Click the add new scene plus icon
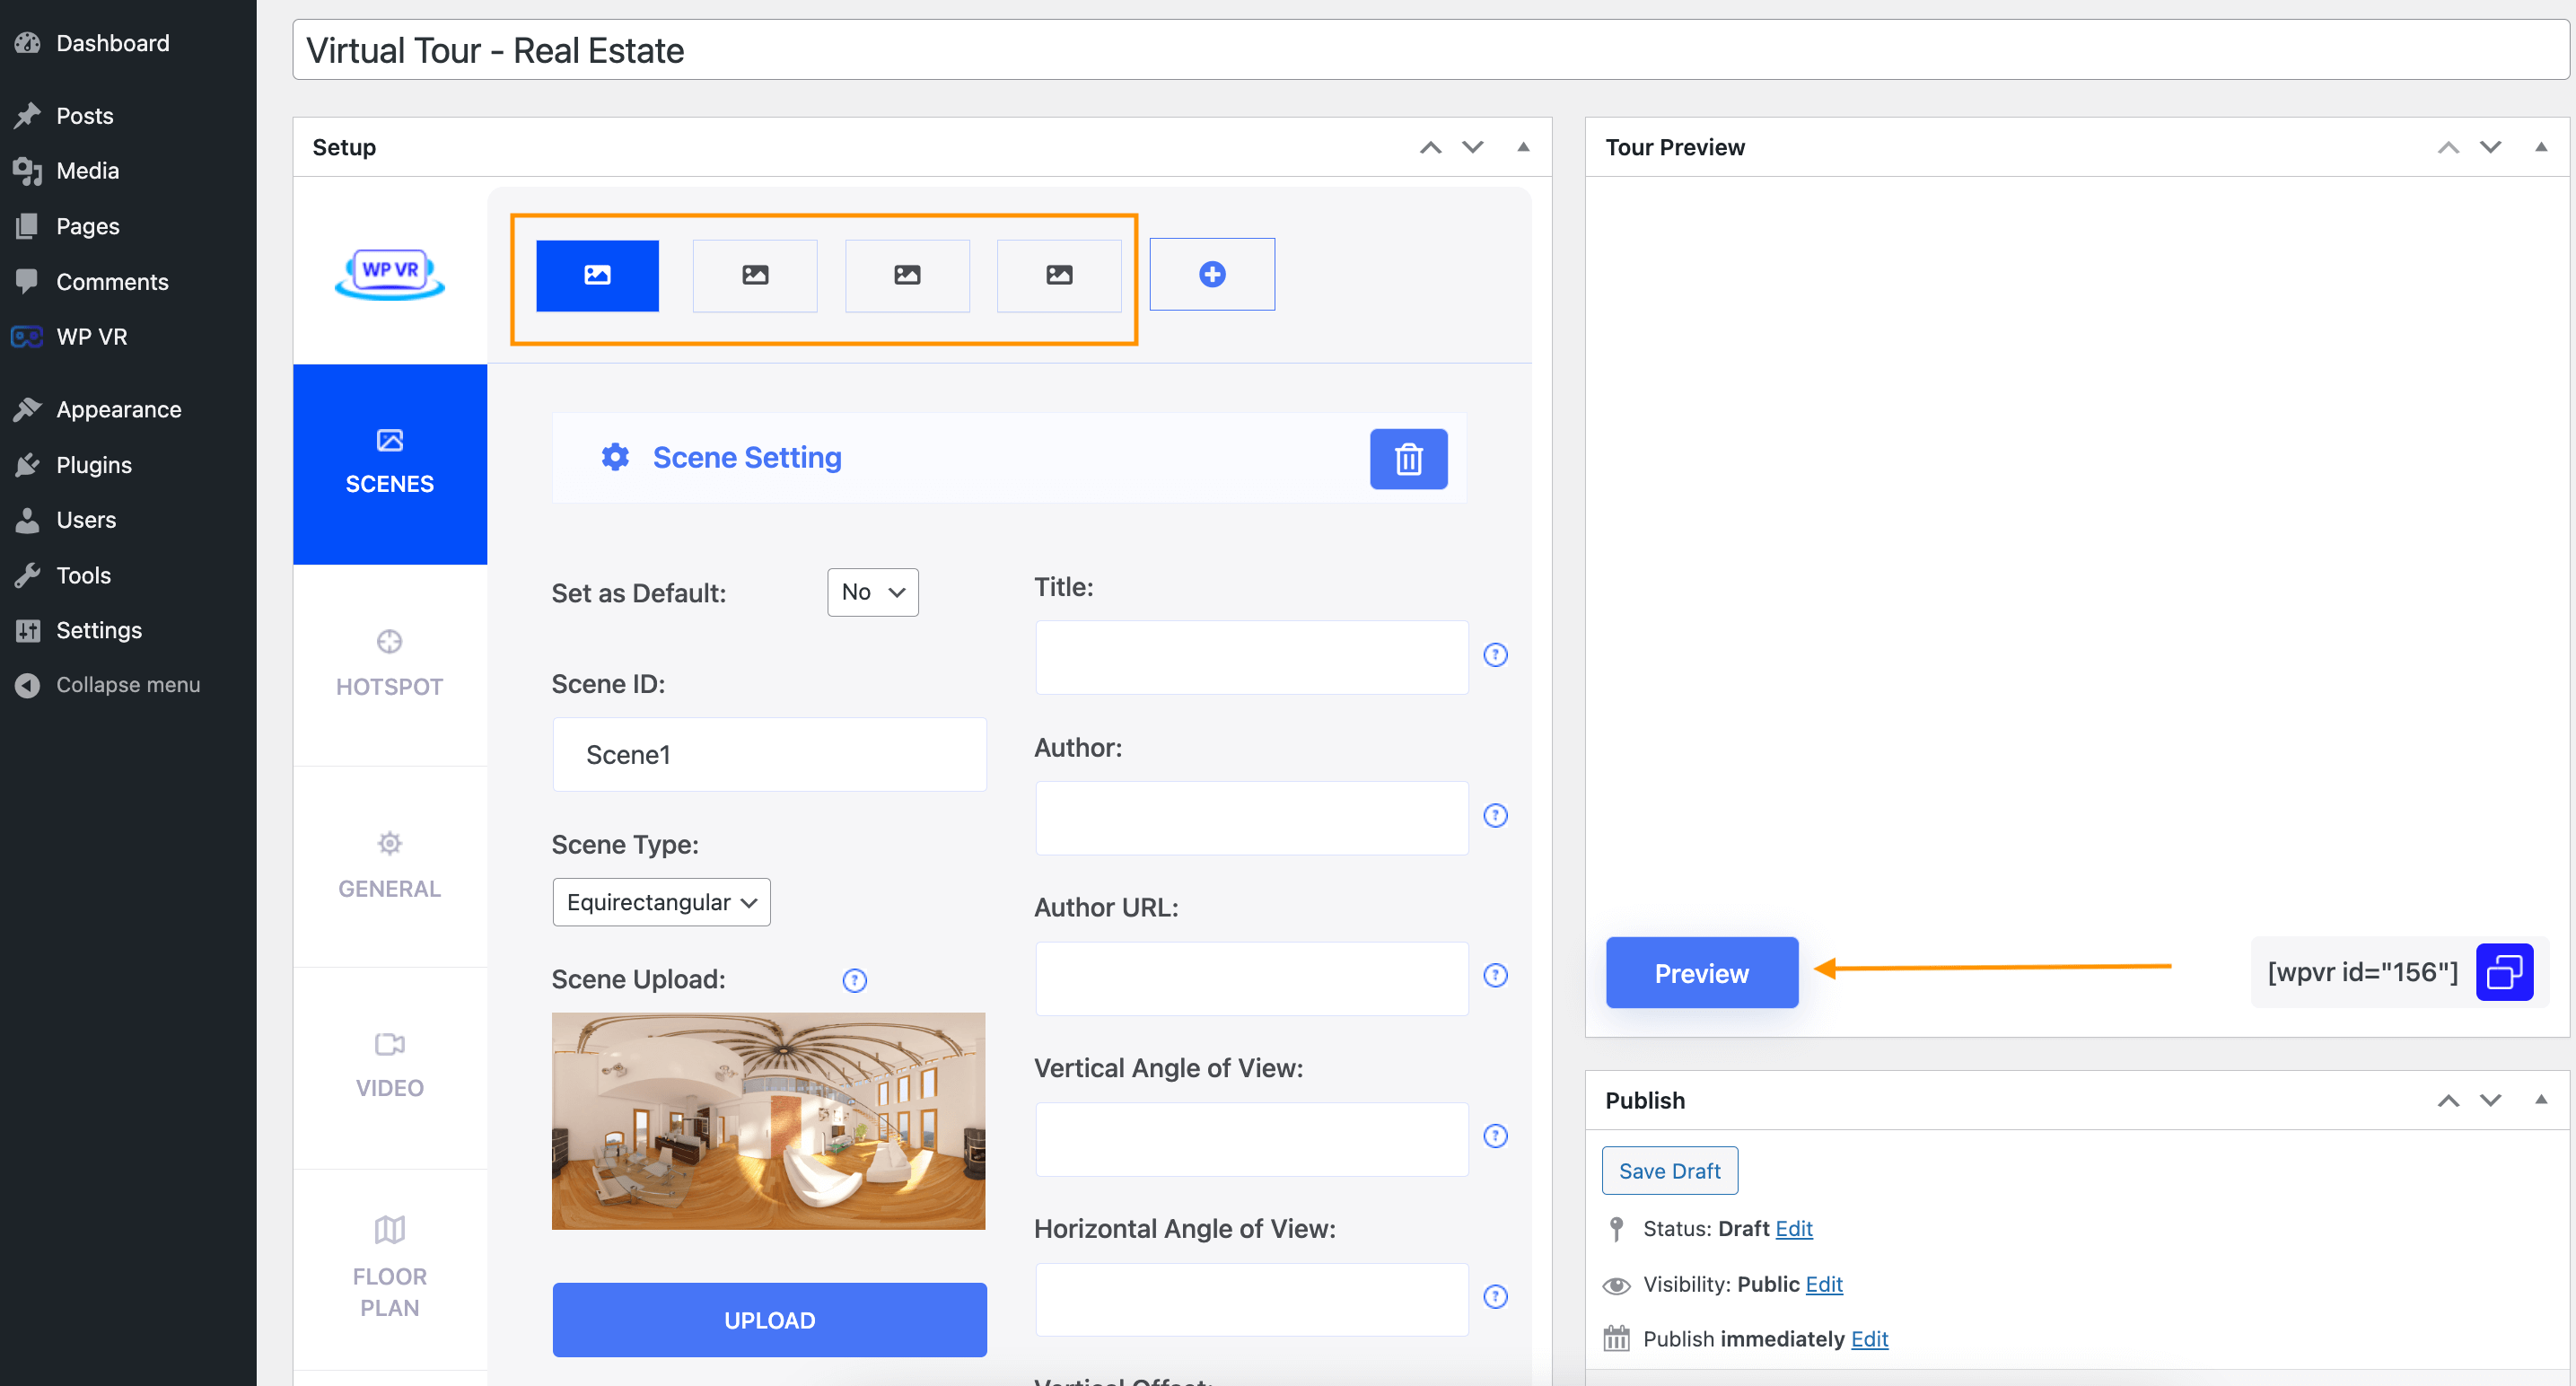 (1213, 273)
